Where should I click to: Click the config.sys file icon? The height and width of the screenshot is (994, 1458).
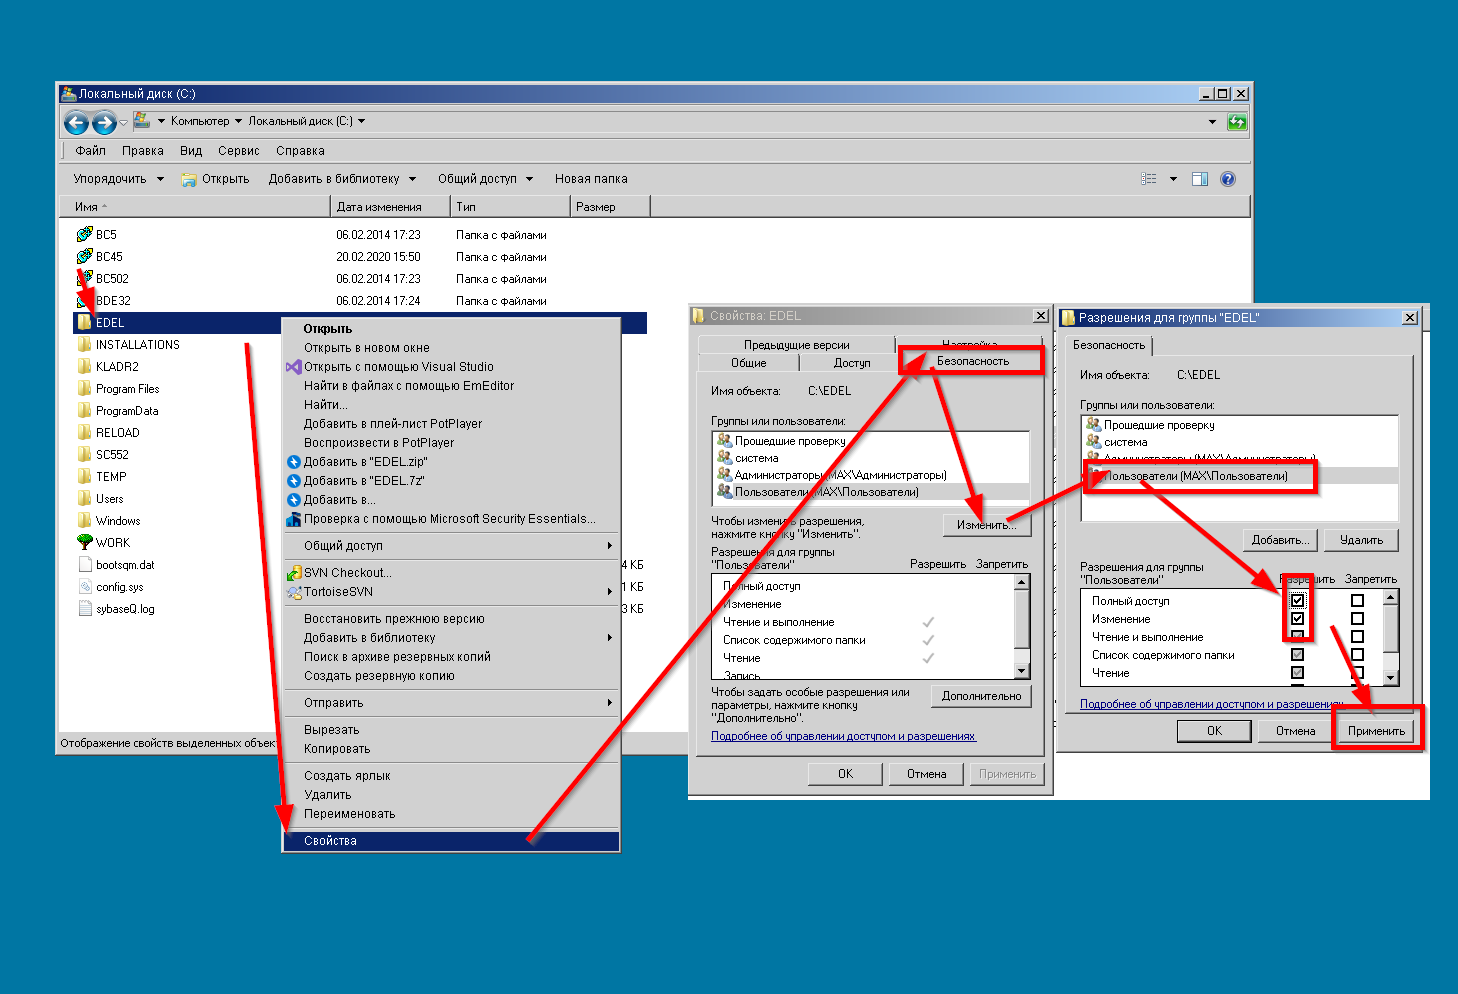[85, 587]
